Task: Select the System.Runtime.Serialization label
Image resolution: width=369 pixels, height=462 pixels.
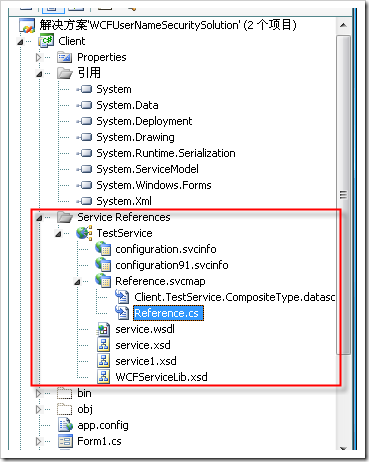Action: pos(166,153)
